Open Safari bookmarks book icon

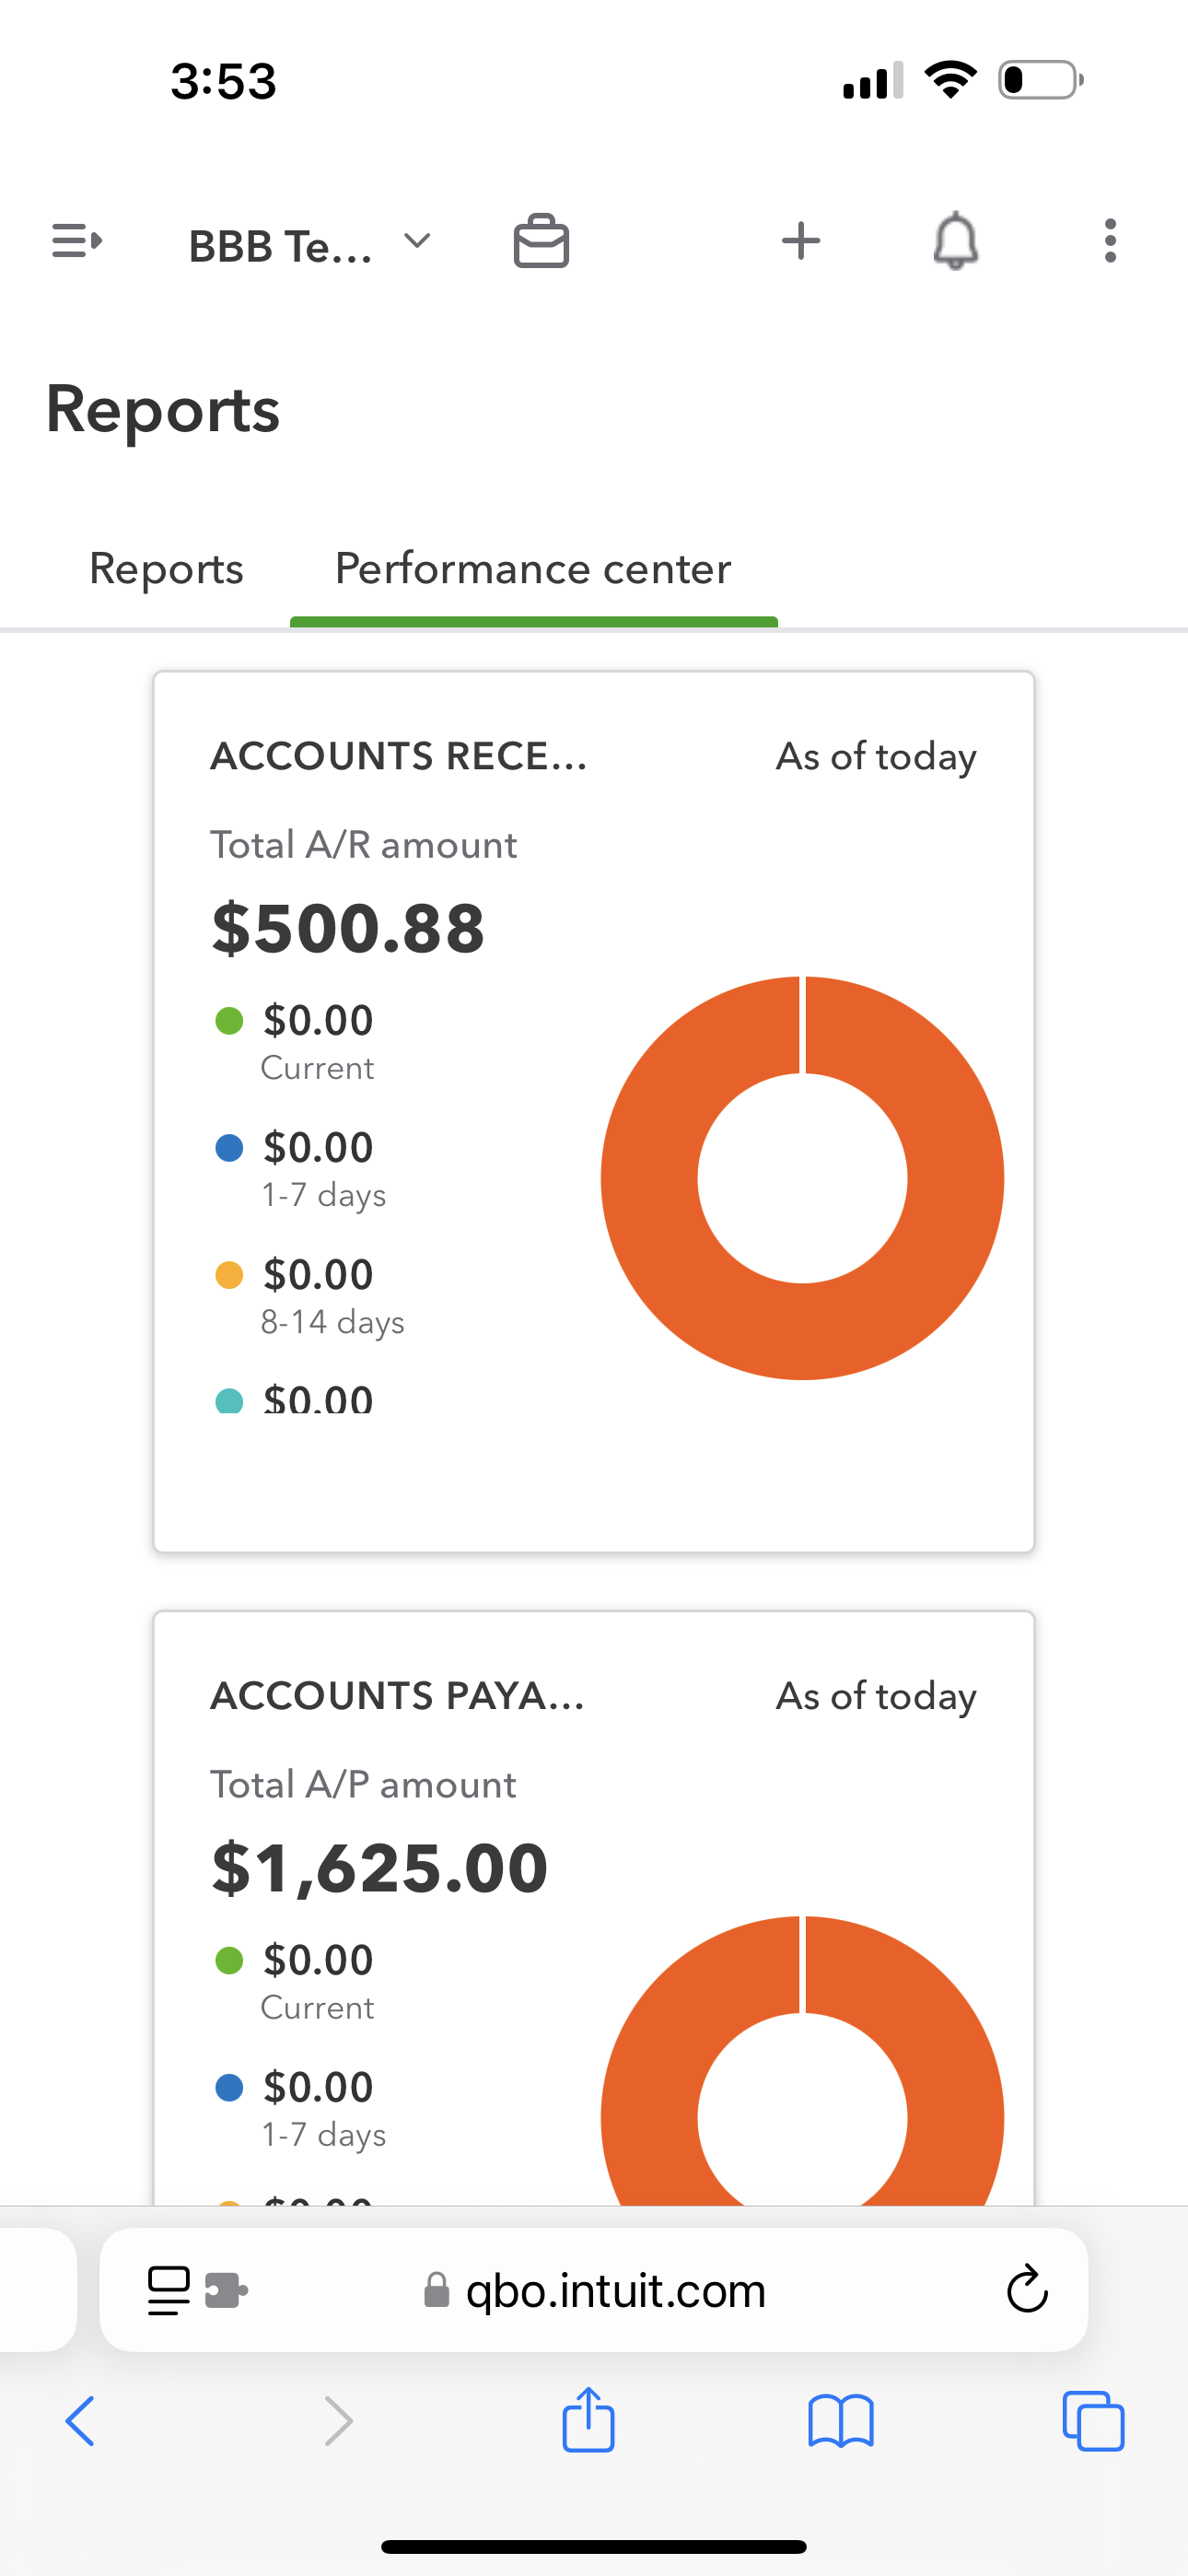coord(841,2421)
